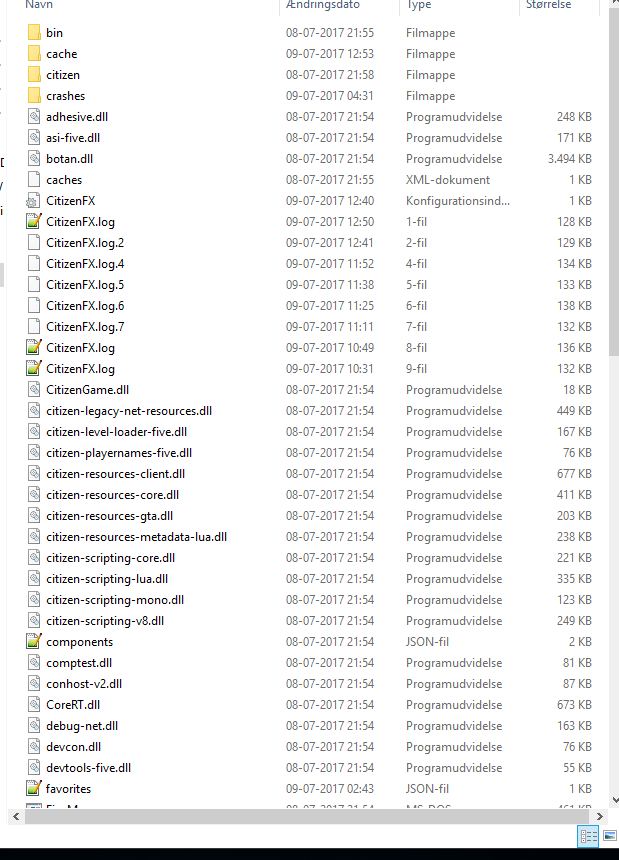
Task: Click the JSON-fil type of components
Action: click(427, 642)
